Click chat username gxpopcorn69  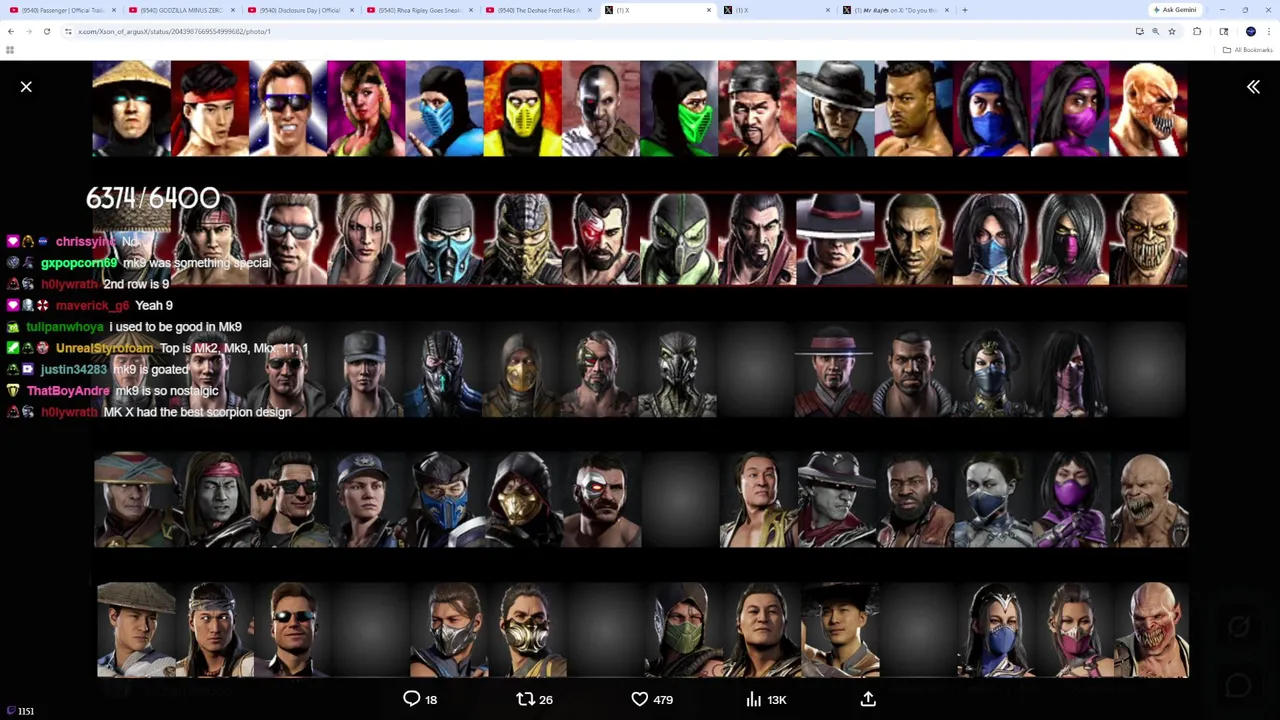coord(79,262)
